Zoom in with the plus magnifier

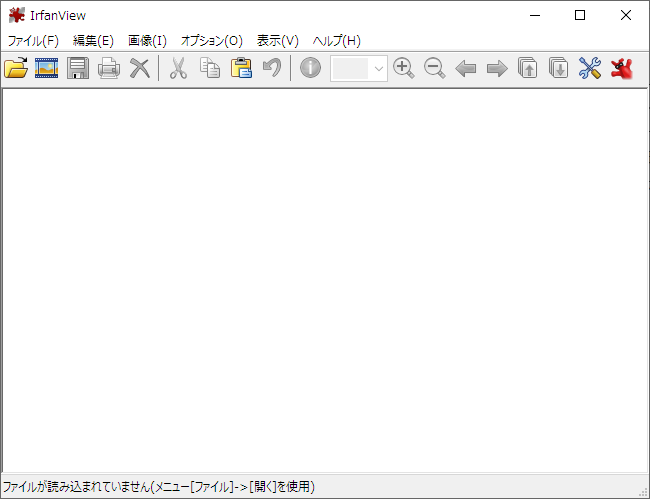(x=404, y=68)
